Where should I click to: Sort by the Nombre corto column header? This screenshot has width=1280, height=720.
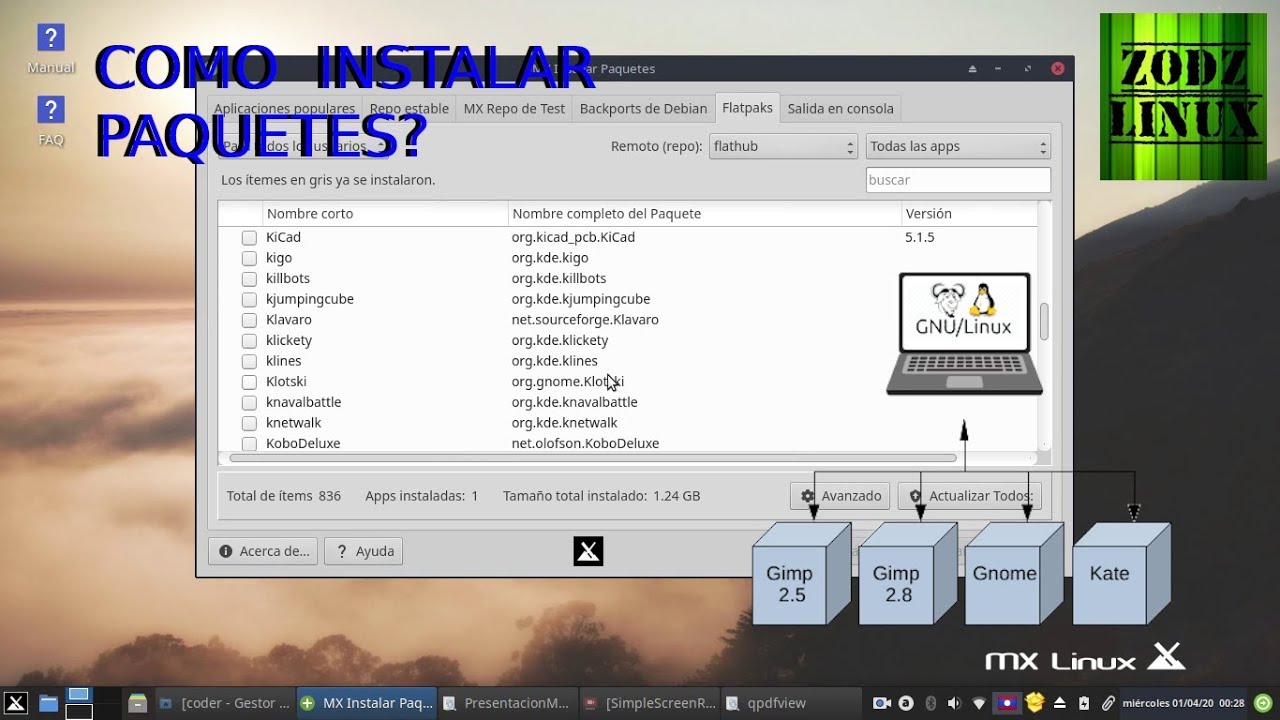click(386, 214)
